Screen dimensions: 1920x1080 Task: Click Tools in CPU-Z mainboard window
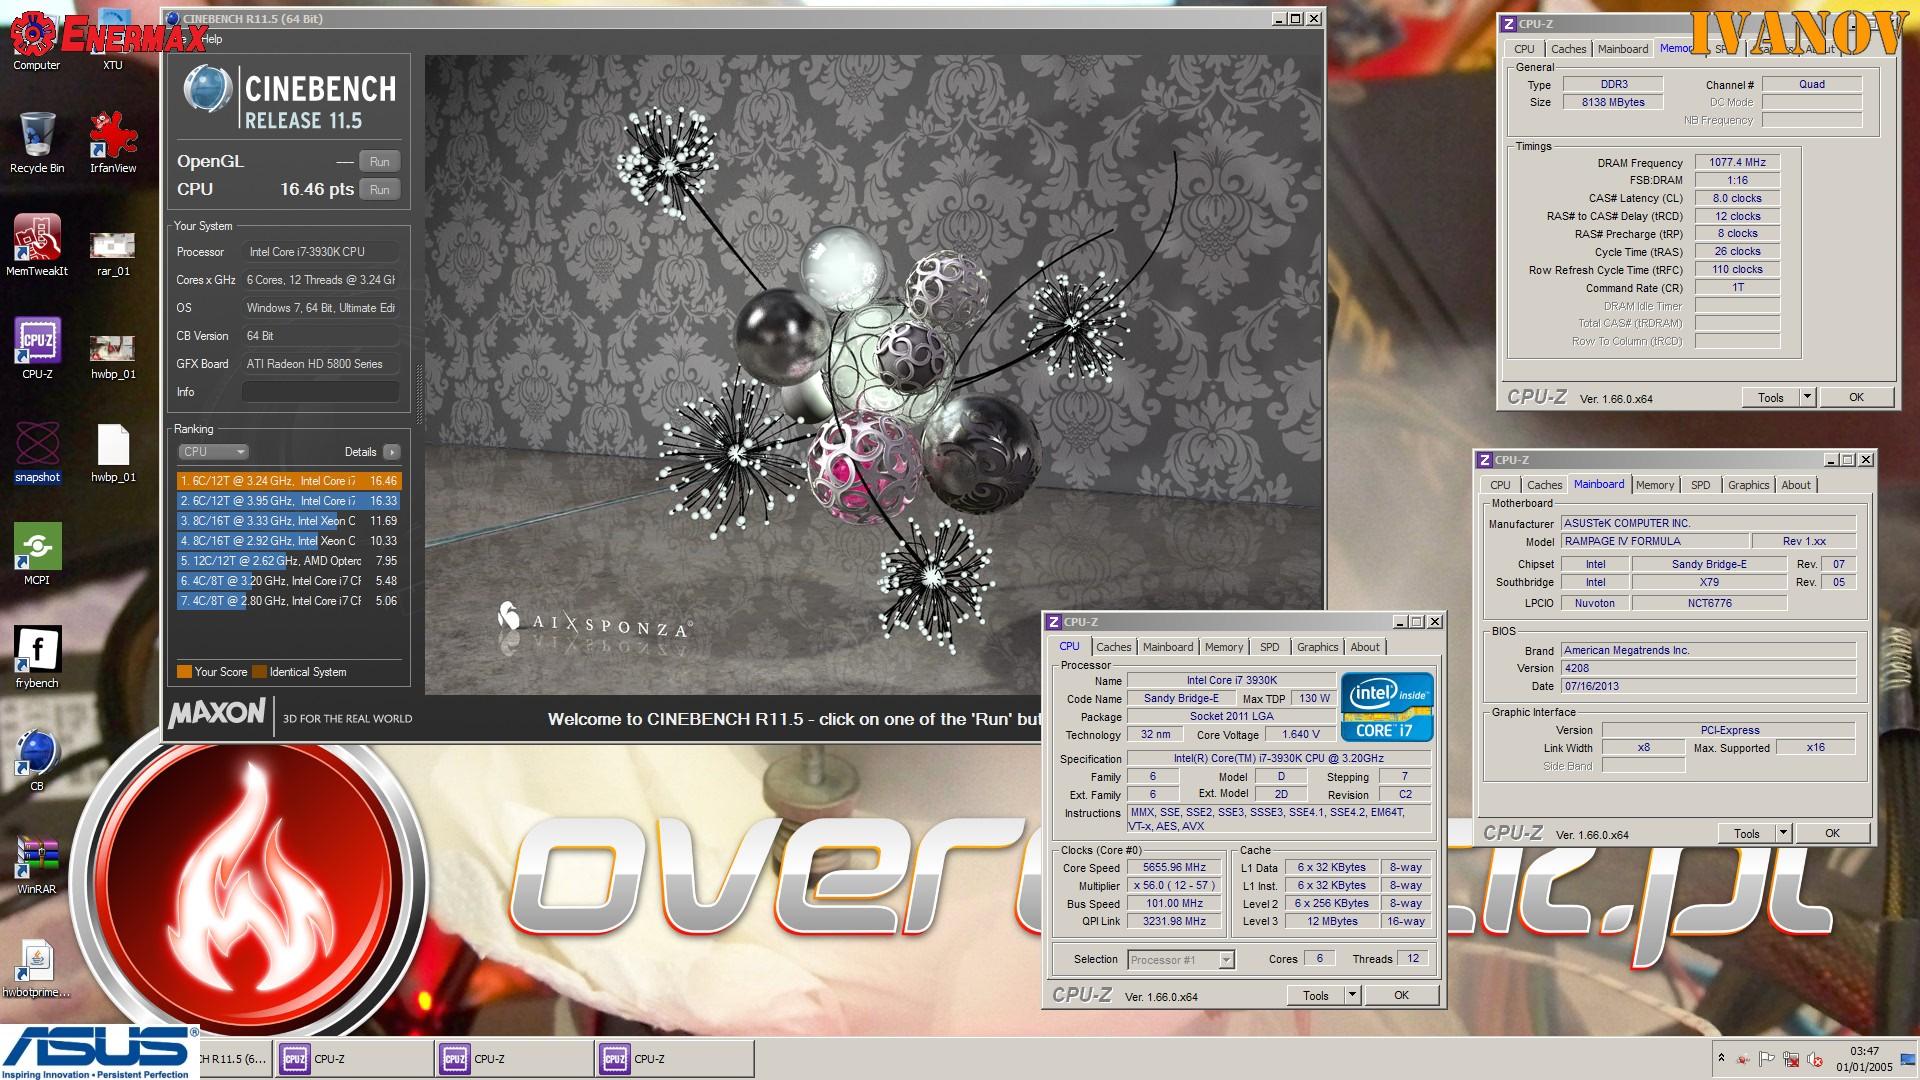1747,833
